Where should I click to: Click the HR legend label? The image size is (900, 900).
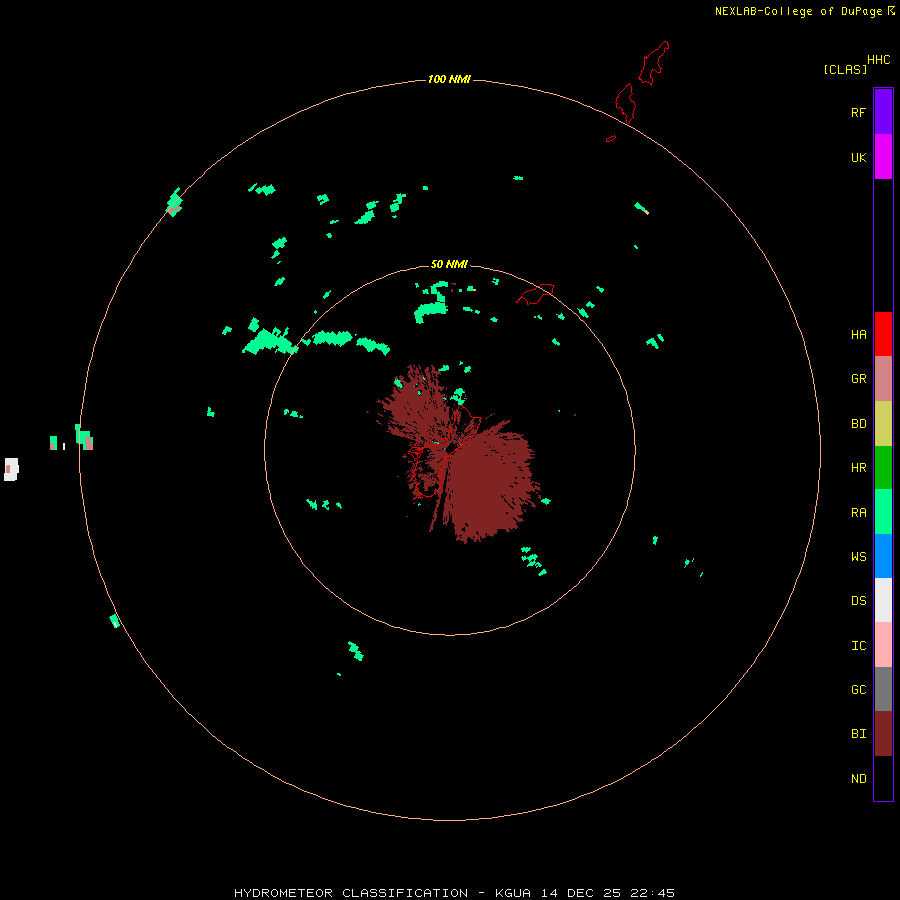[x=858, y=467]
